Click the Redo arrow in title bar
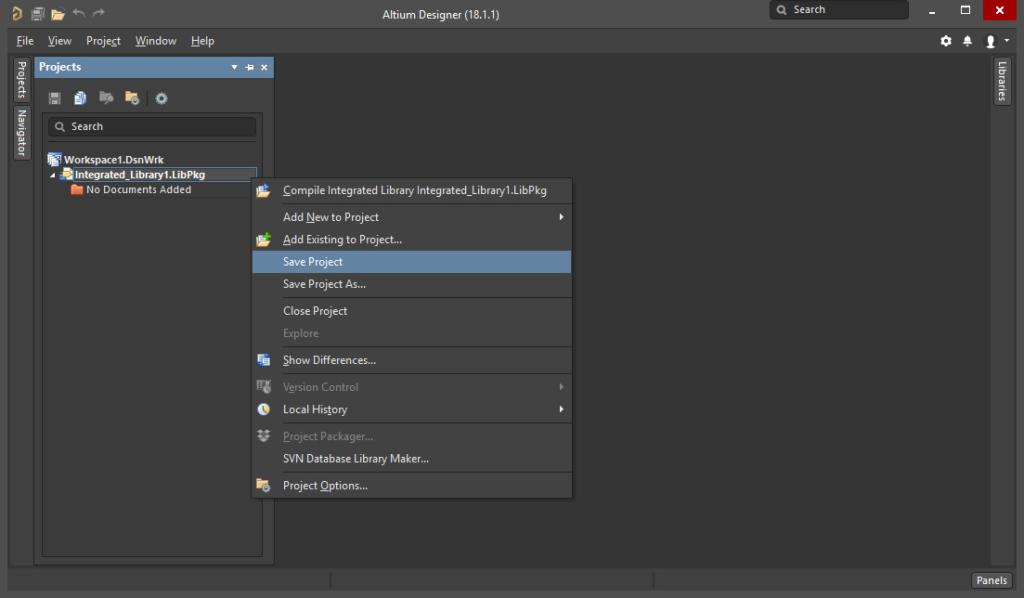The image size is (1024, 598). (99, 13)
